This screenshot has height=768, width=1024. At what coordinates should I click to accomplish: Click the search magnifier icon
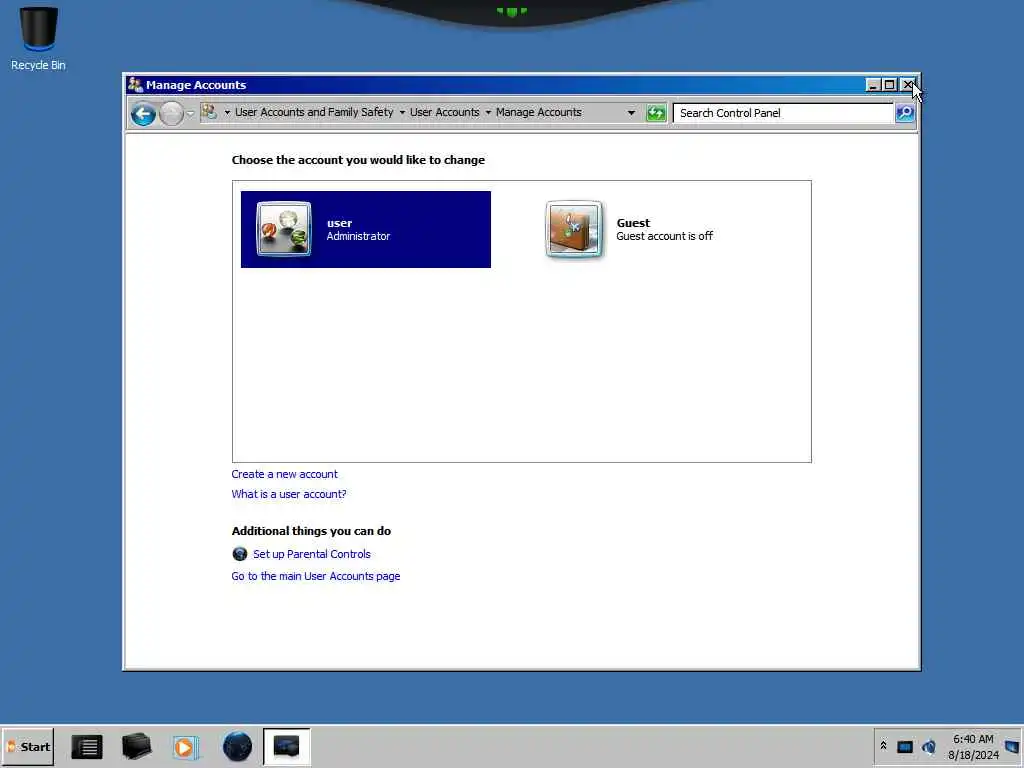point(905,113)
